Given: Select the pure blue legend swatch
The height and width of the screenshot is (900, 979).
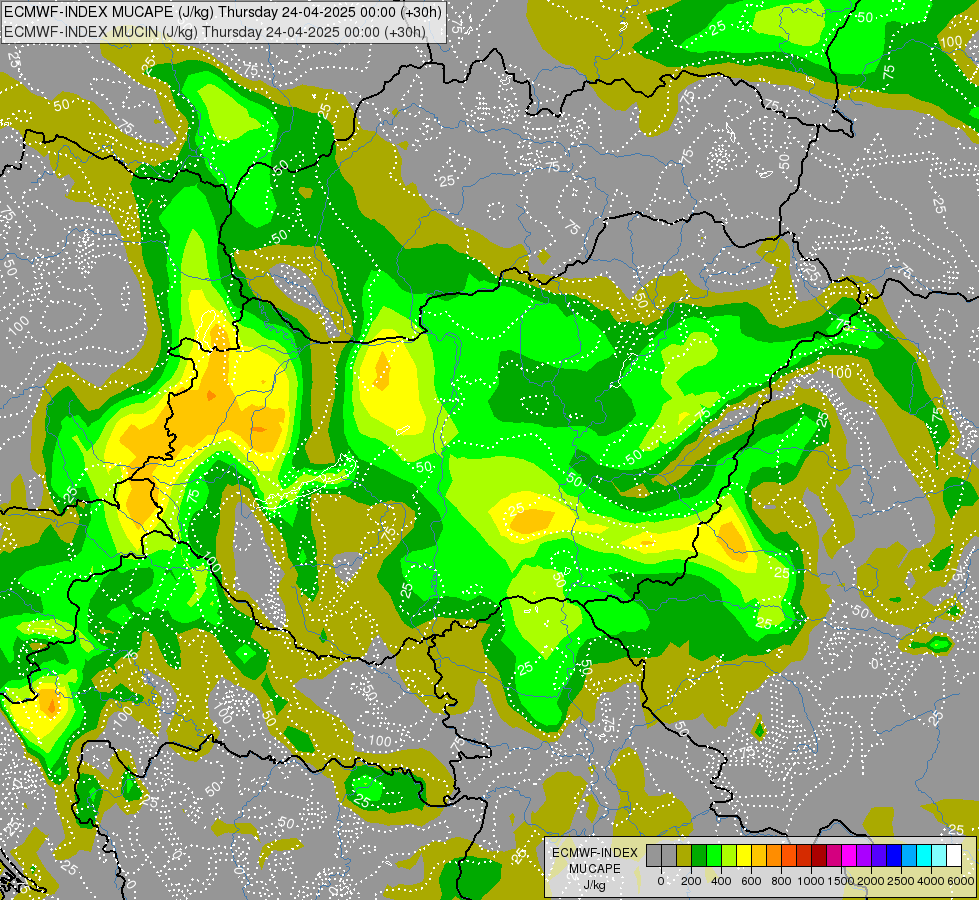Looking at the screenshot, I should [x=893, y=856].
